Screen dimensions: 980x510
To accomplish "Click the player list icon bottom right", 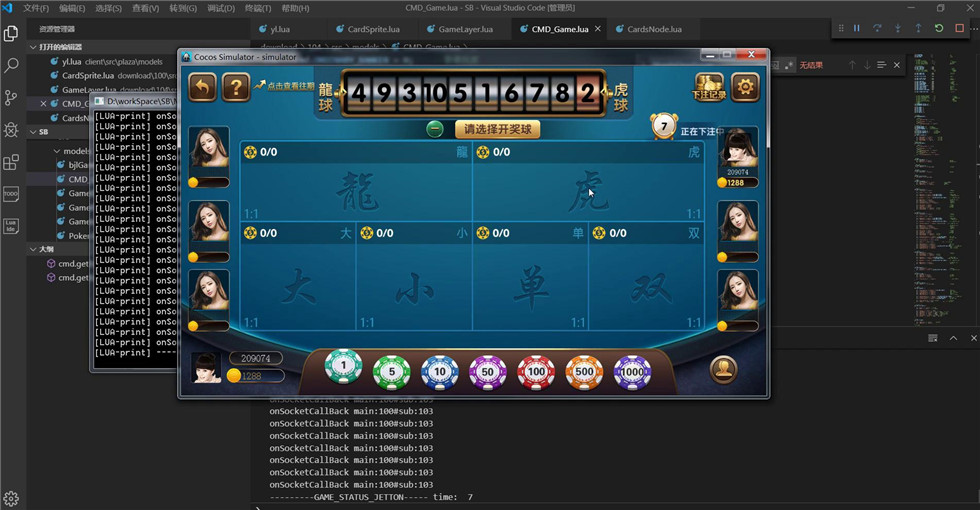I will [x=724, y=370].
